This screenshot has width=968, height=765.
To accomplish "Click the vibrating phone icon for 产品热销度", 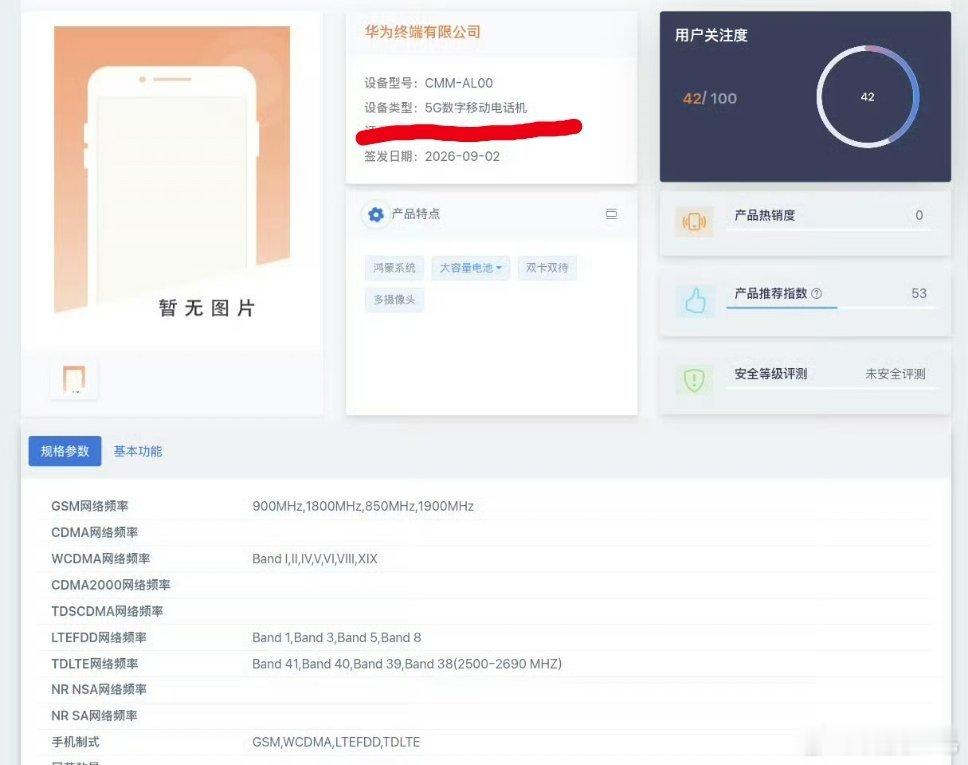I will (x=695, y=222).
